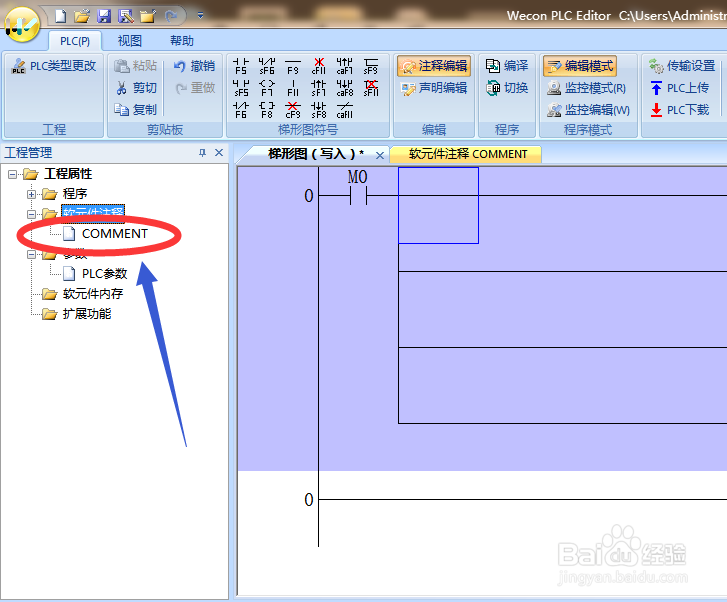
Task: Select the sF11 delete line symbol
Action: [x=370, y=88]
